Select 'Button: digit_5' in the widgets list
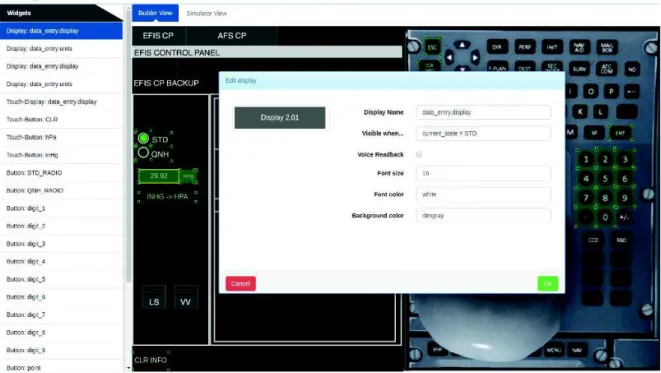 (x=62, y=279)
